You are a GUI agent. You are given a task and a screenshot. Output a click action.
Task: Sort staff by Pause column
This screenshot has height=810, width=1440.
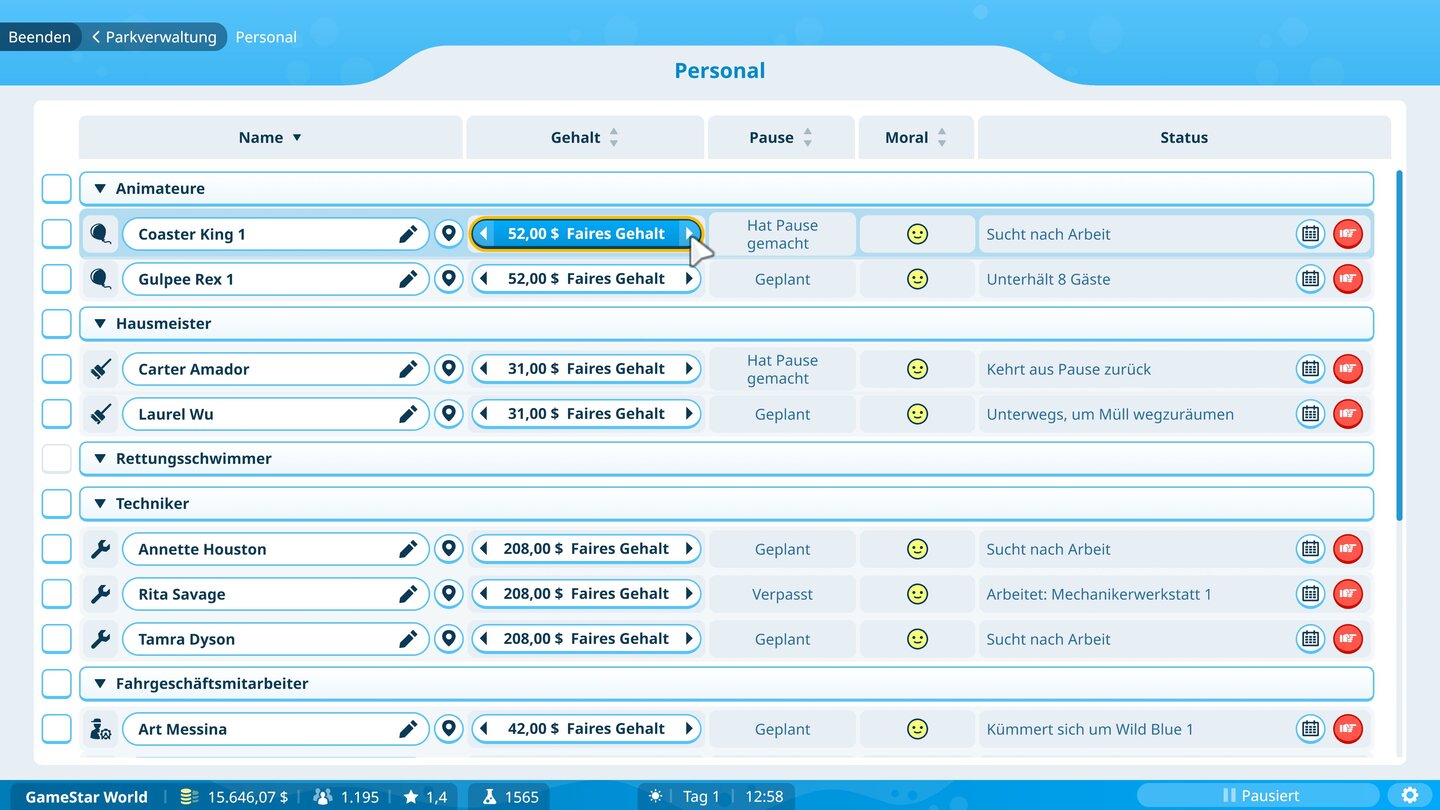[781, 138]
